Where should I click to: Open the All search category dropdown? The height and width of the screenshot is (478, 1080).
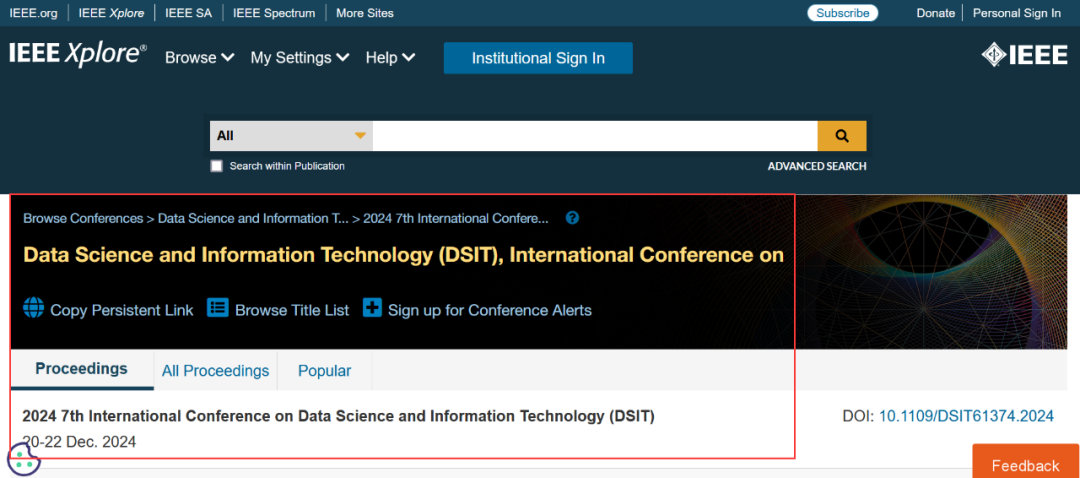pyautogui.click(x=291, y=136)
